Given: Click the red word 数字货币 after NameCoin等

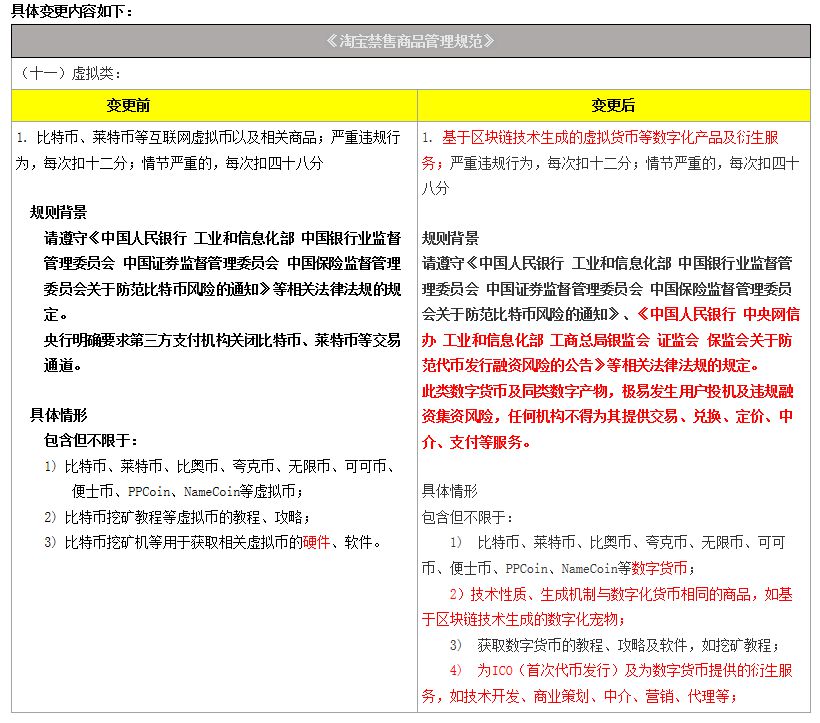Looking at the screenshot, I should coord(659,568).
